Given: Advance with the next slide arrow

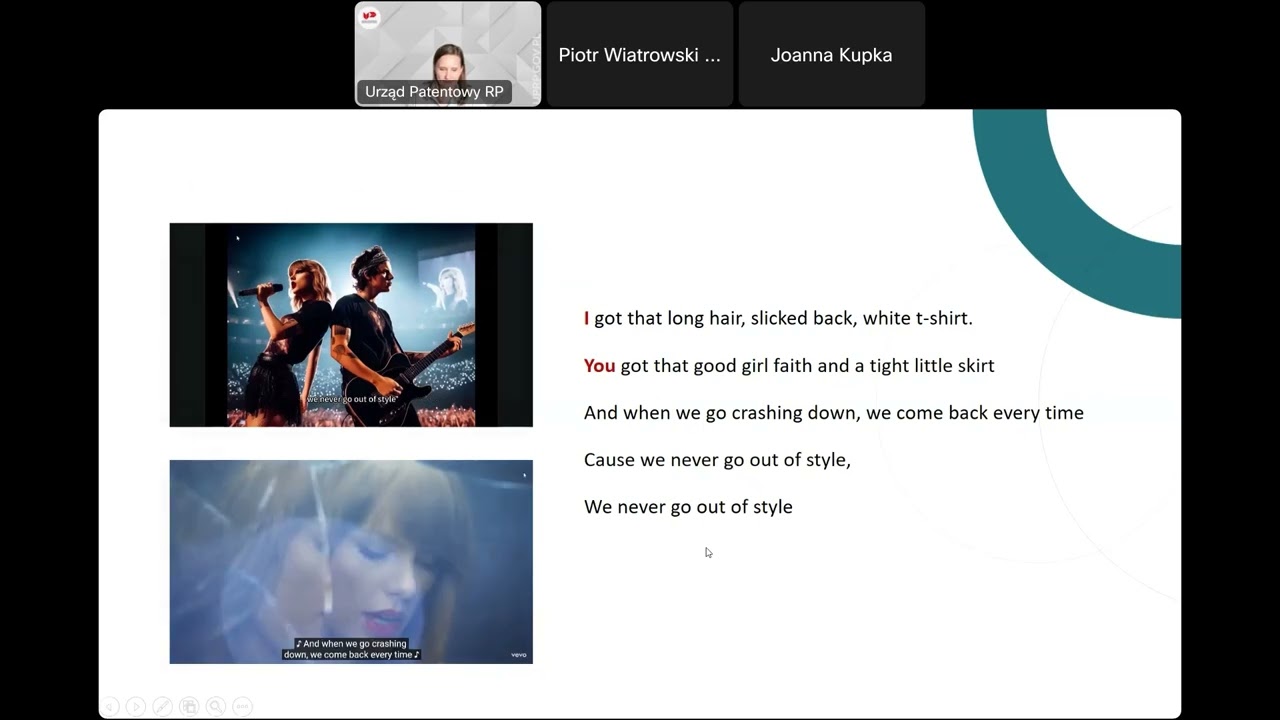Looking at the screenshot, I should pyautogui.click(x=136, y=706).
